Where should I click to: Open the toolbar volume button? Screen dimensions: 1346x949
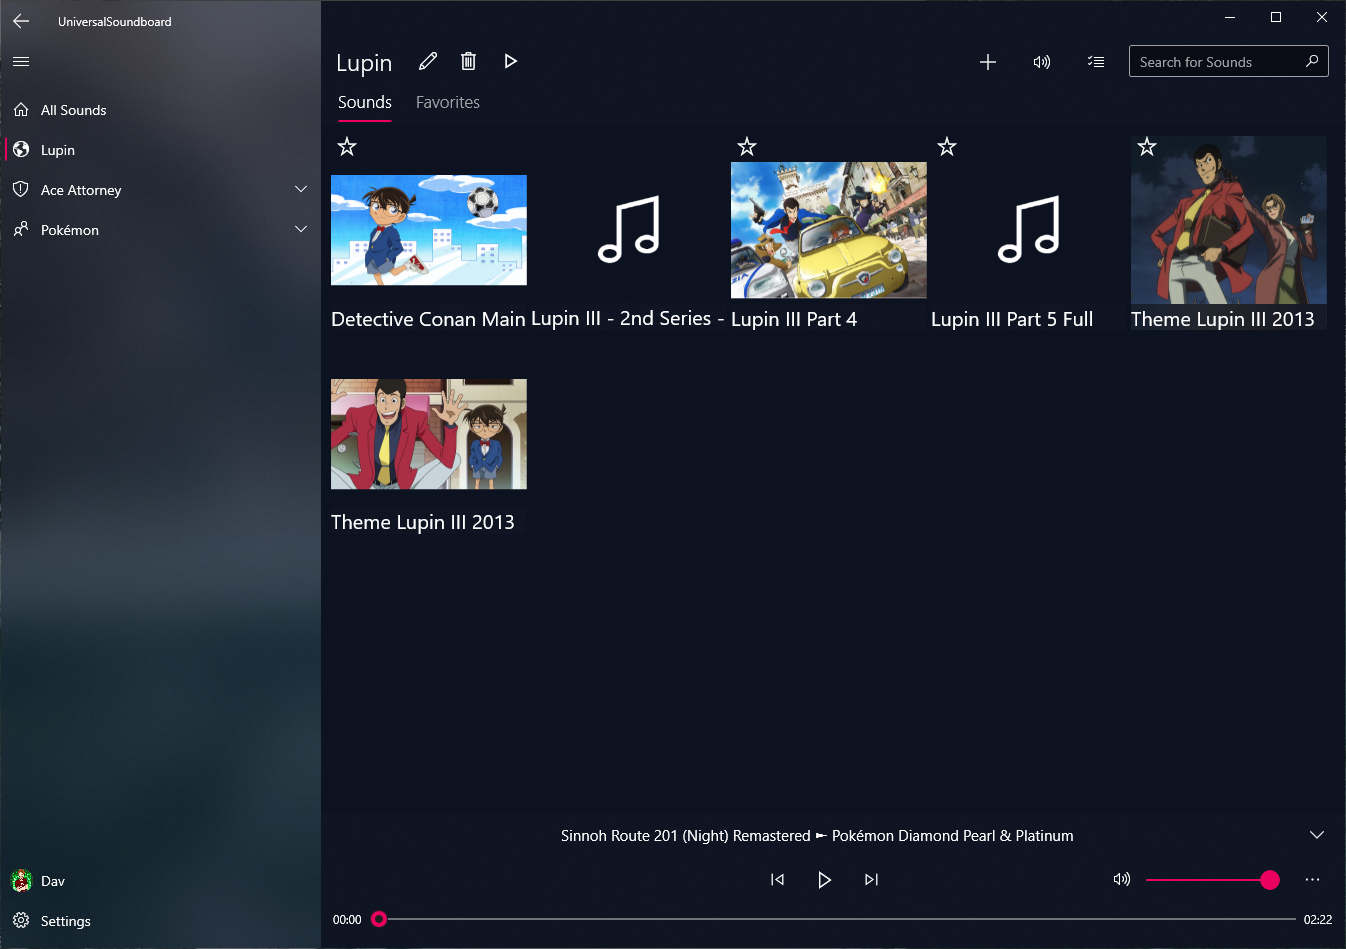[1042, 62]
